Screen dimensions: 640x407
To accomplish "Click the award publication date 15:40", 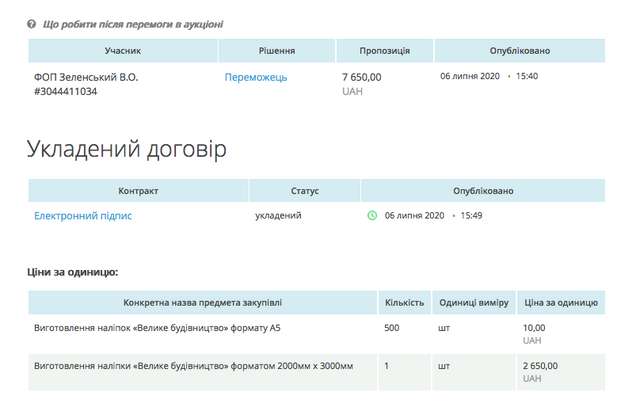I will [x=527, y=76].
